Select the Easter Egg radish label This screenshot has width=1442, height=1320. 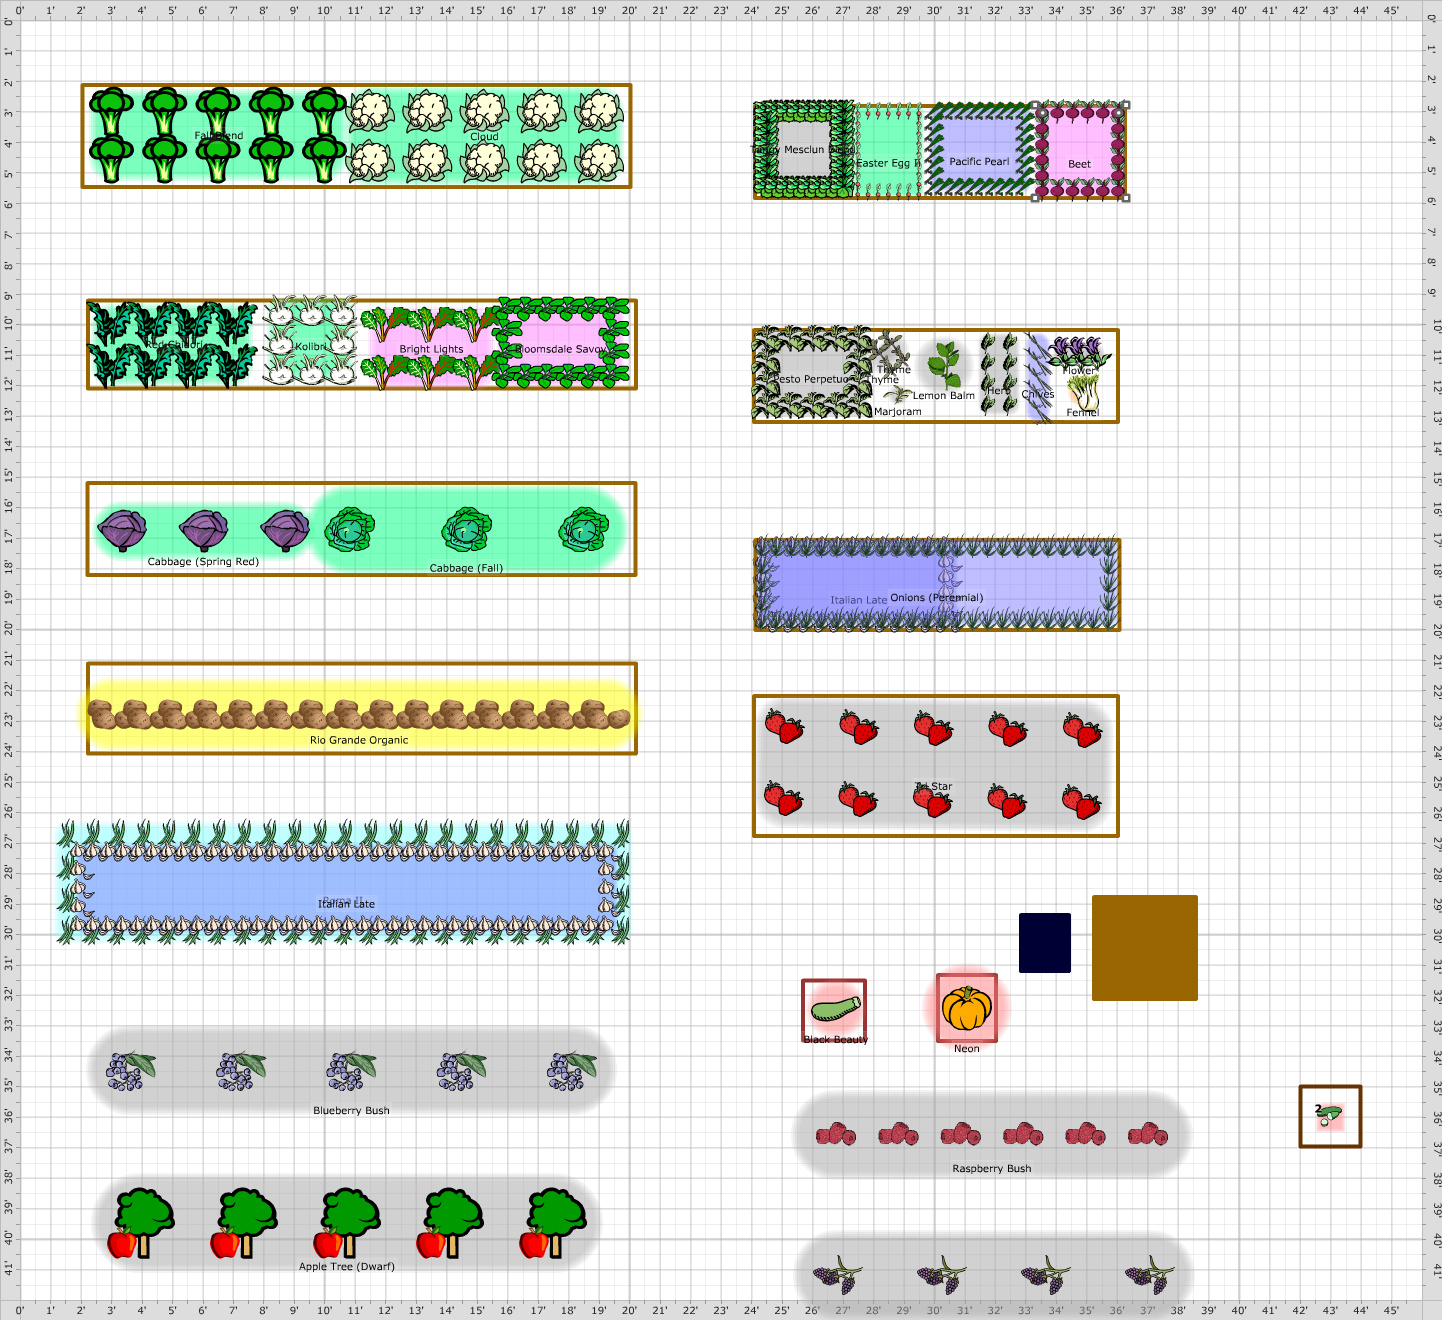tap(888, 163)
